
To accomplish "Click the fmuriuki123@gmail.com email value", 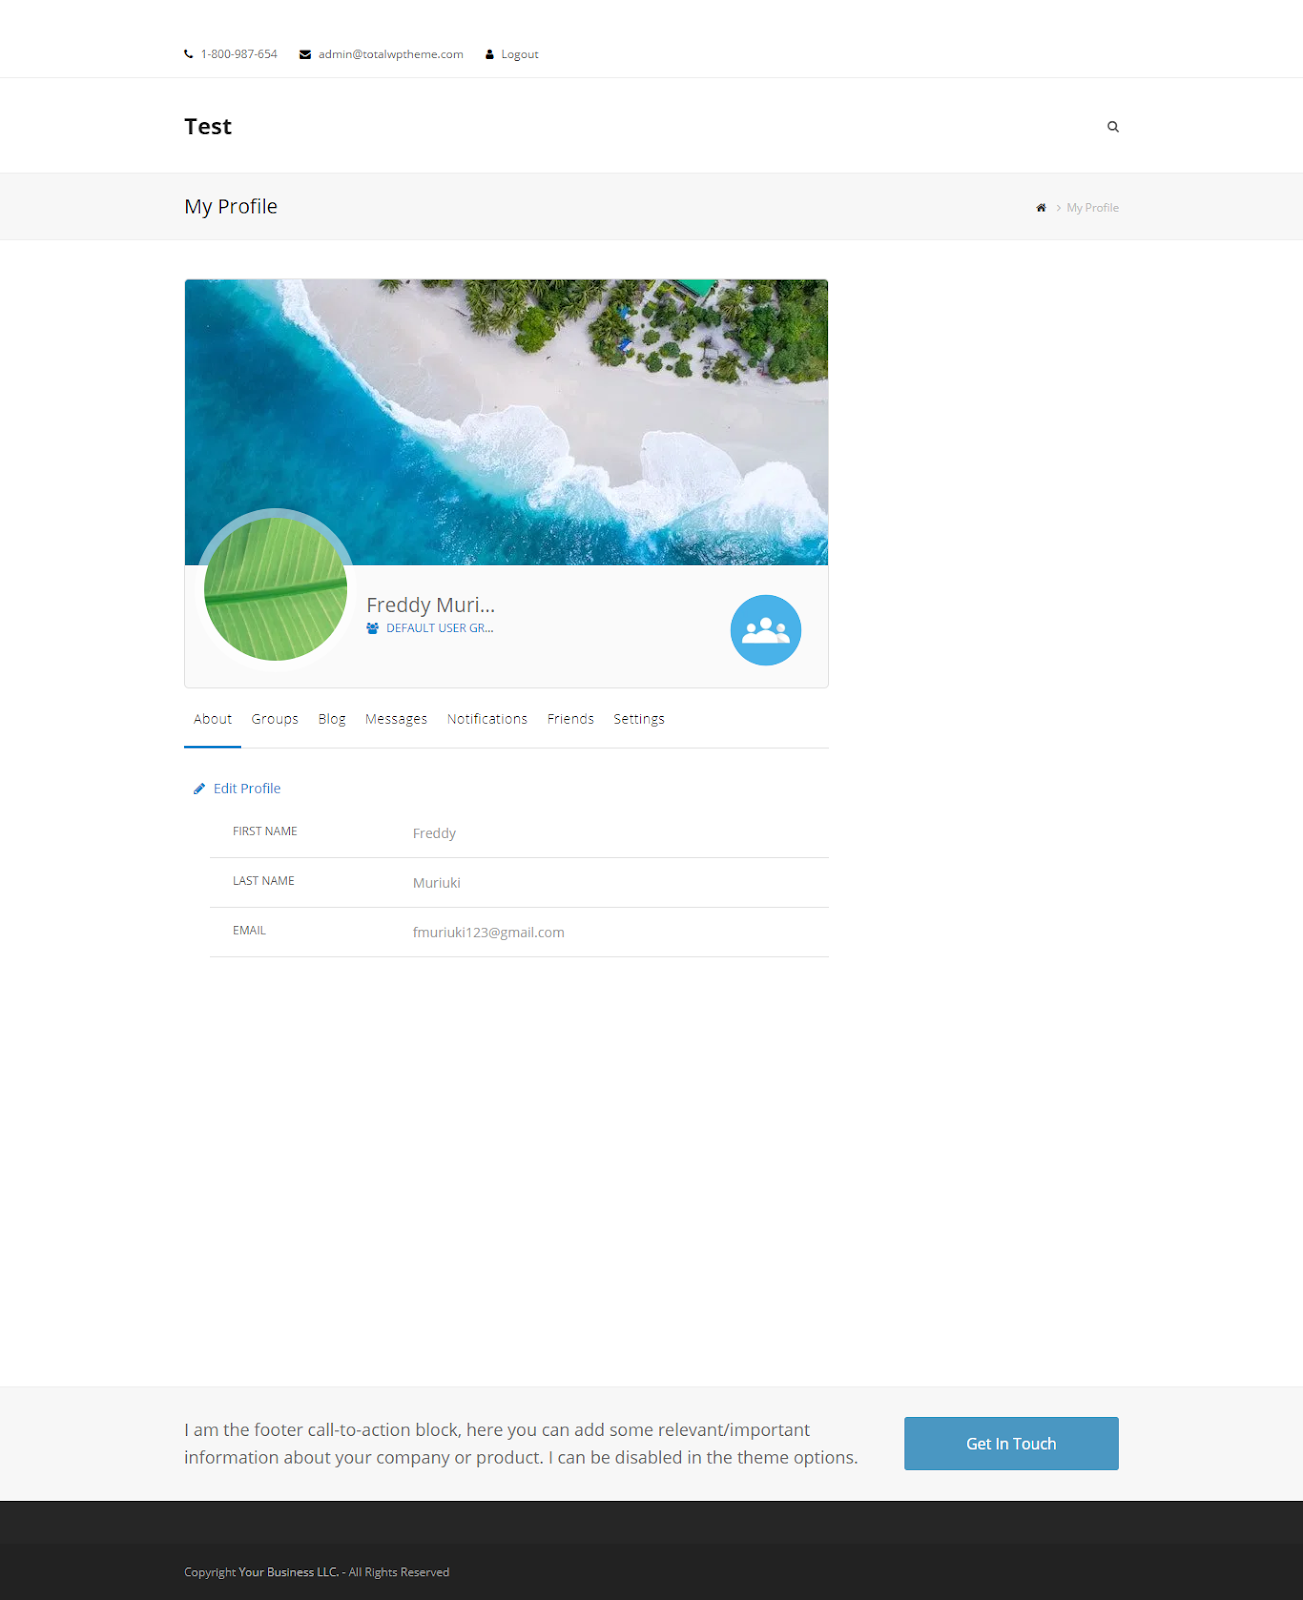I will [489, 932].
